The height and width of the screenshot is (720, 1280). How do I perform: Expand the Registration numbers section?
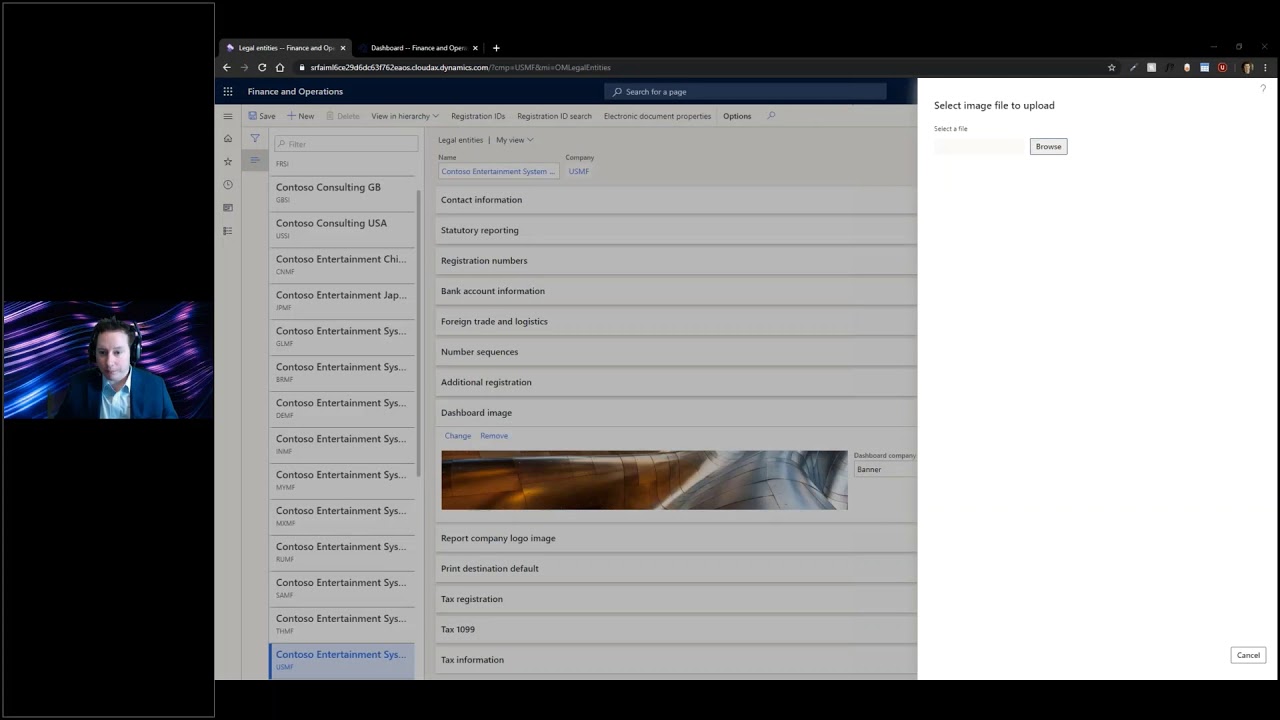(x=677, y=261)
